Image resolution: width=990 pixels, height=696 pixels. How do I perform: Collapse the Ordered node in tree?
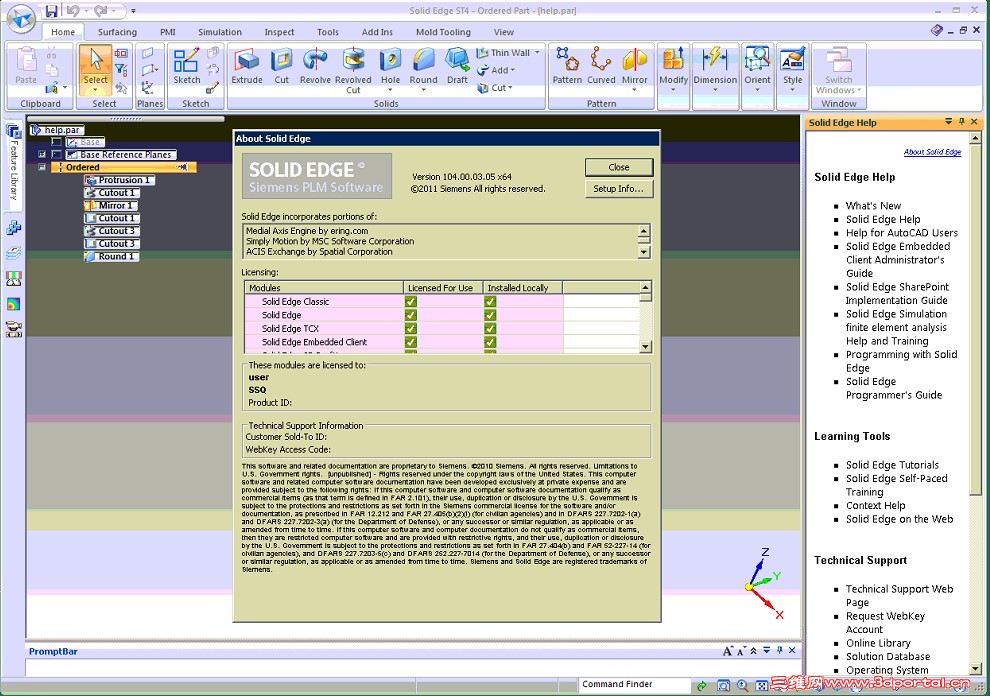tap(42, 167)
